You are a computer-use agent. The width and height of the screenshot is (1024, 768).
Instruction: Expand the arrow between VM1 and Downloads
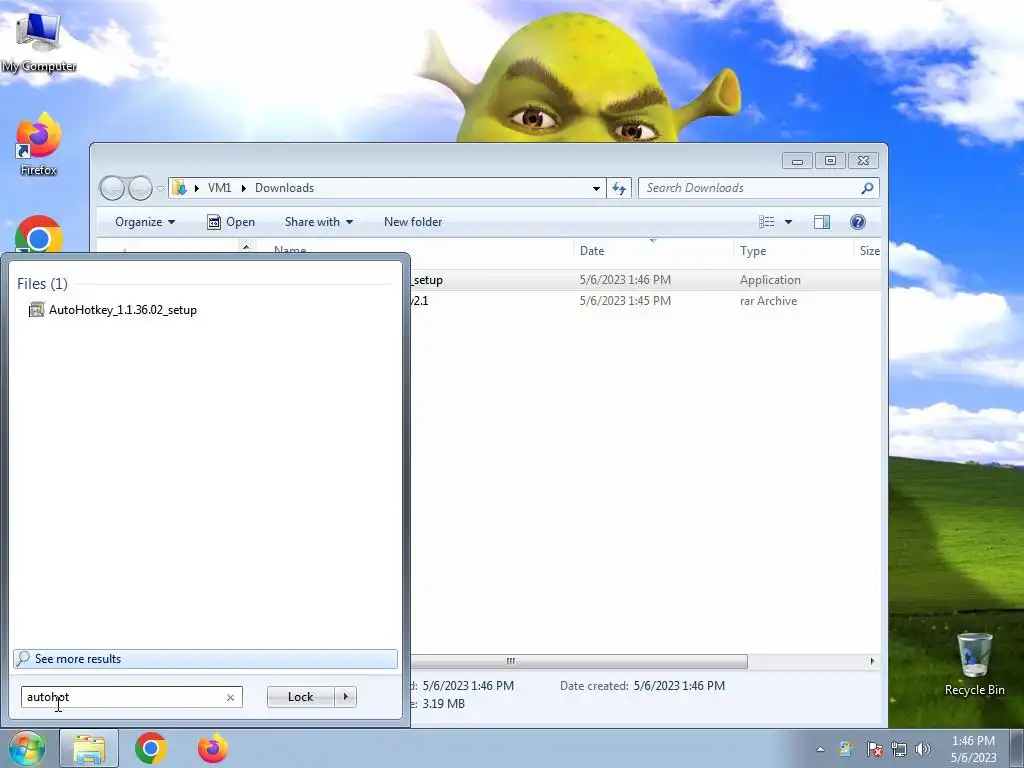coord(244,188)
